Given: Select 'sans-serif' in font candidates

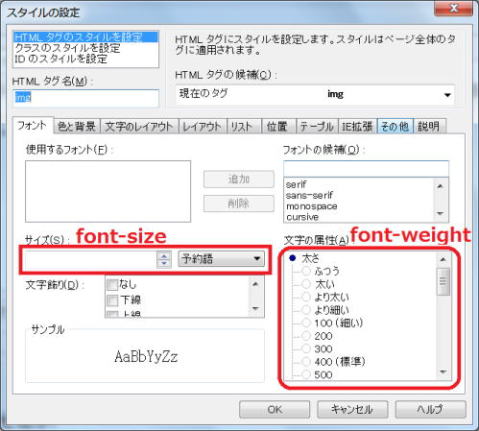Looking at the screenshot, I should click(x=359, y=195).
